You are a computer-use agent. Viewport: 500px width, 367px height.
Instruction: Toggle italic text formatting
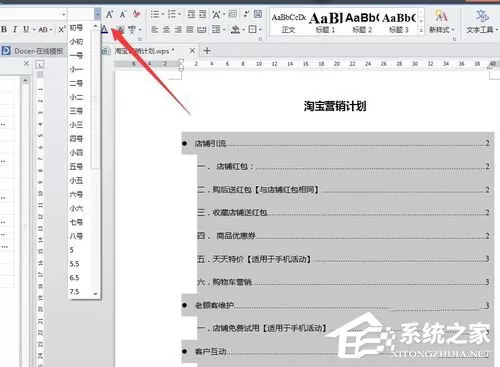coord(15,29)
